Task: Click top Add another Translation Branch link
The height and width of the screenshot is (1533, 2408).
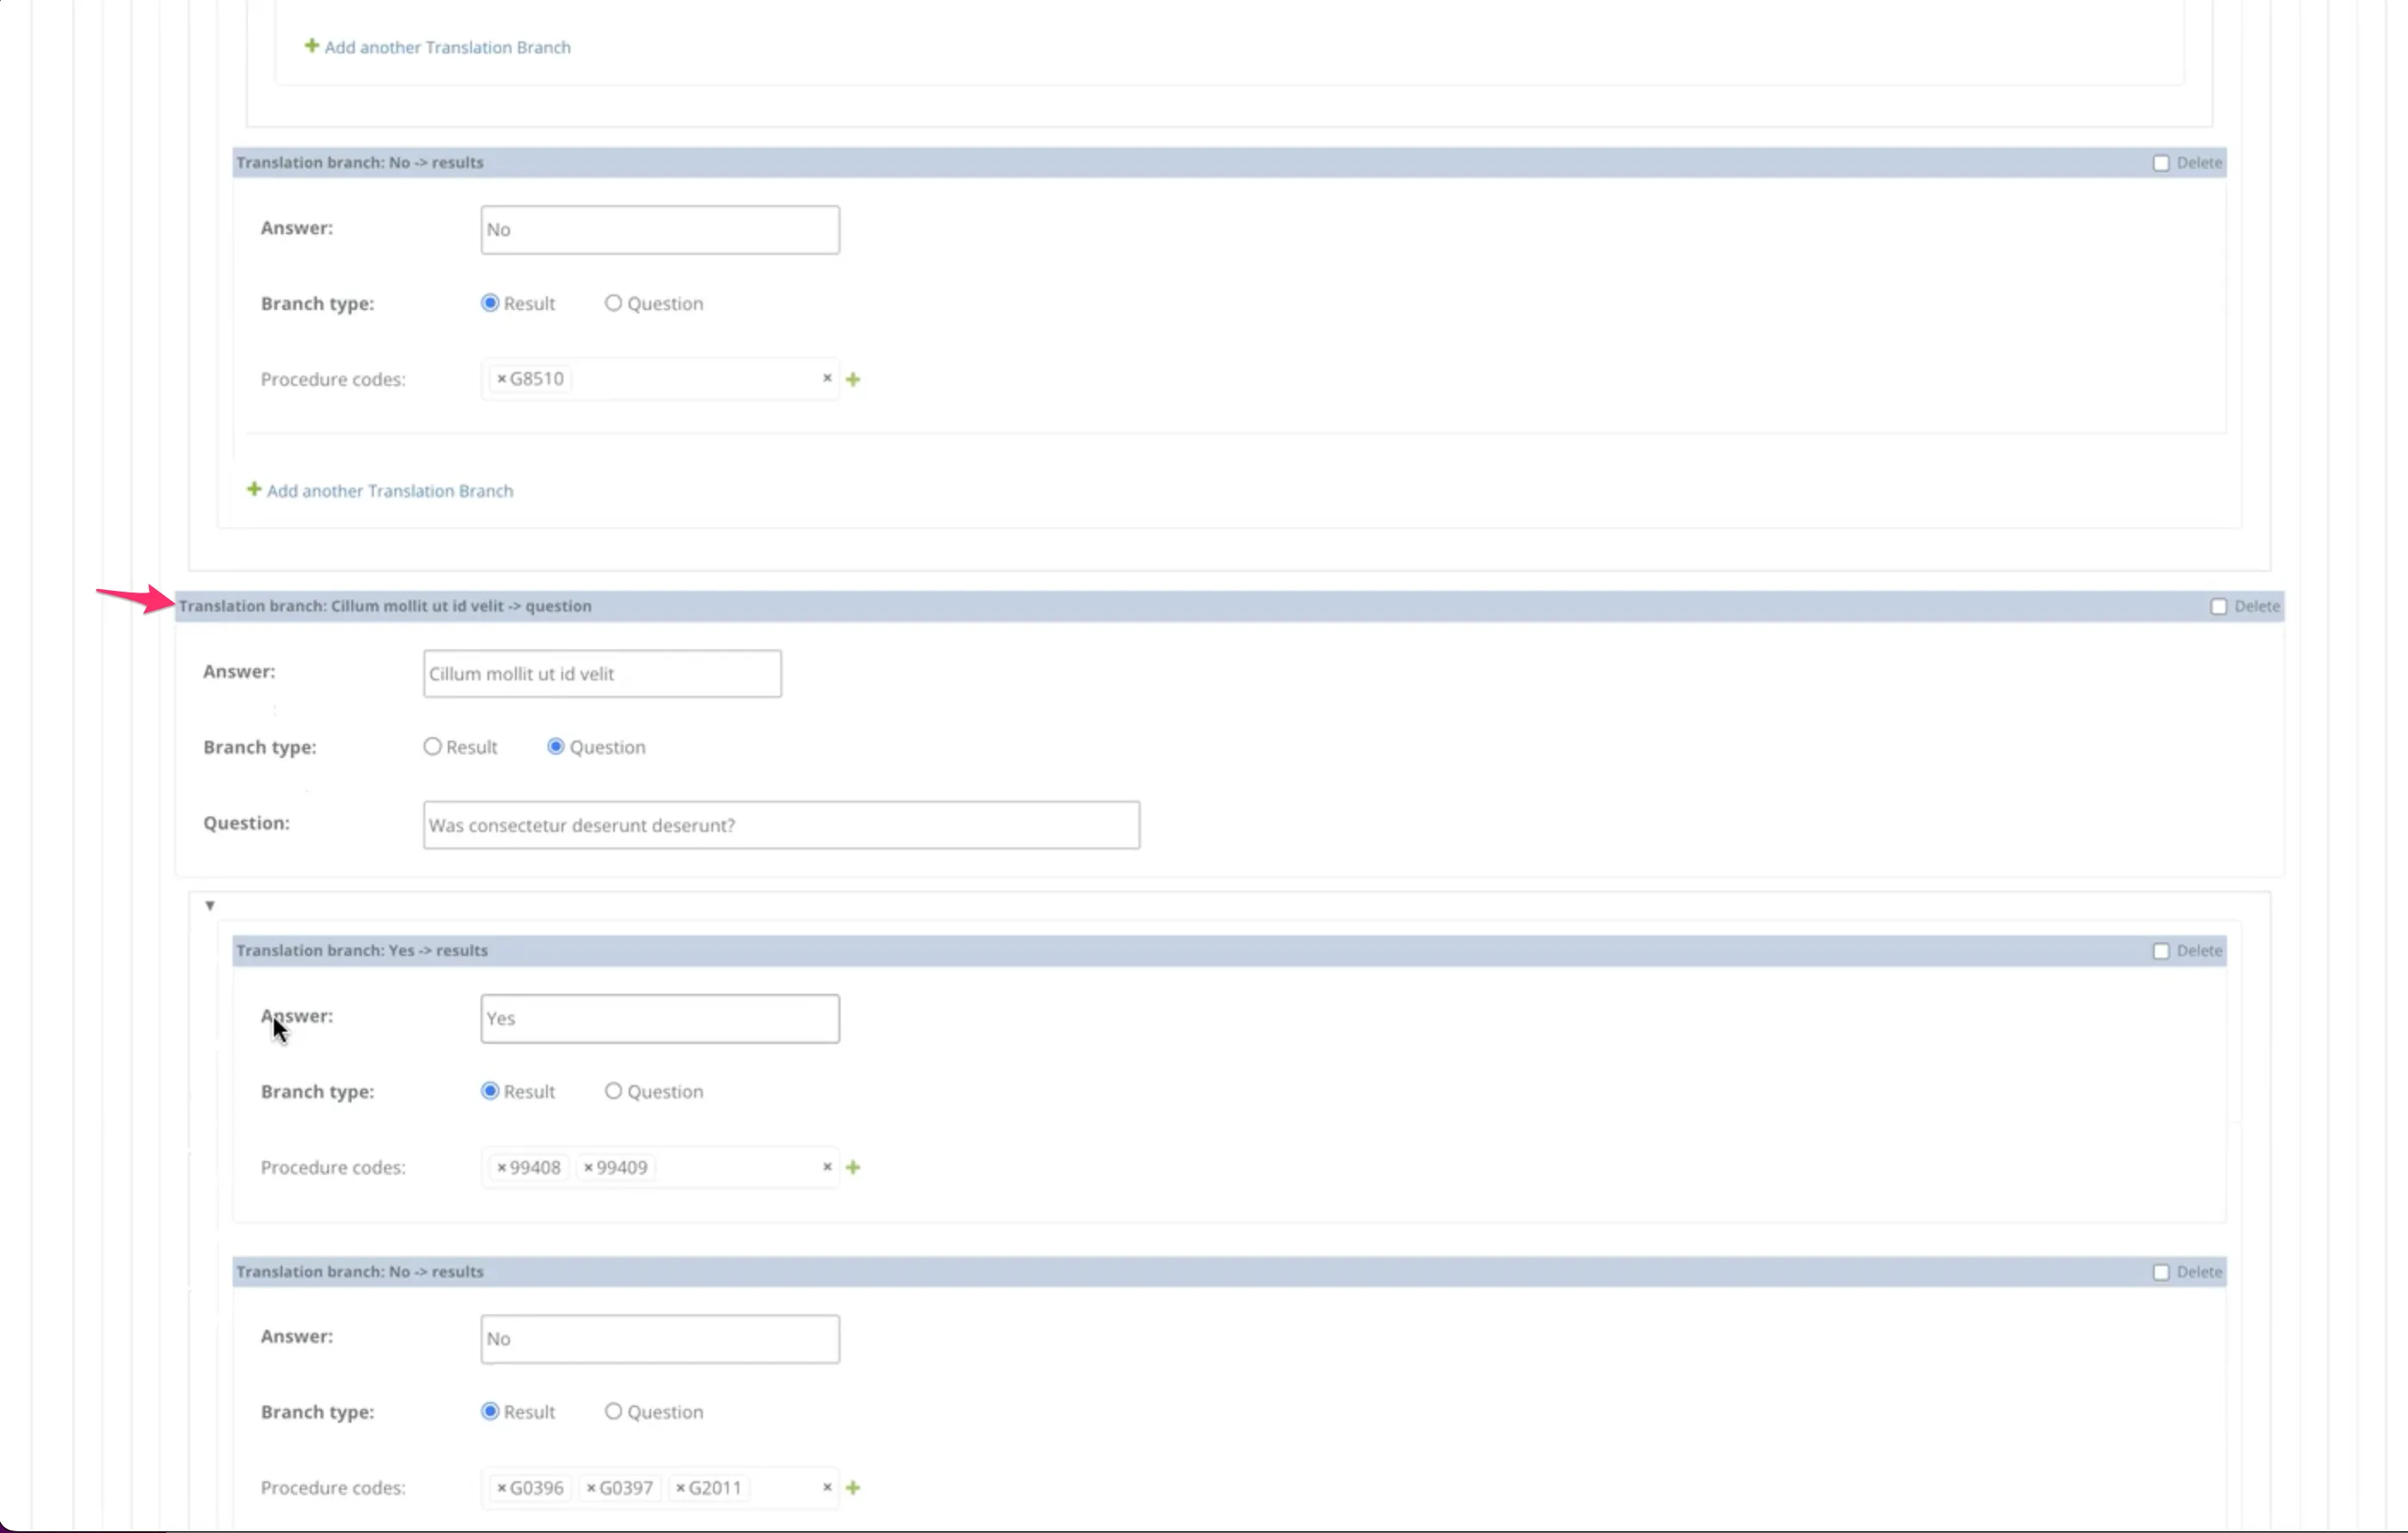Action: click(446, 47)
